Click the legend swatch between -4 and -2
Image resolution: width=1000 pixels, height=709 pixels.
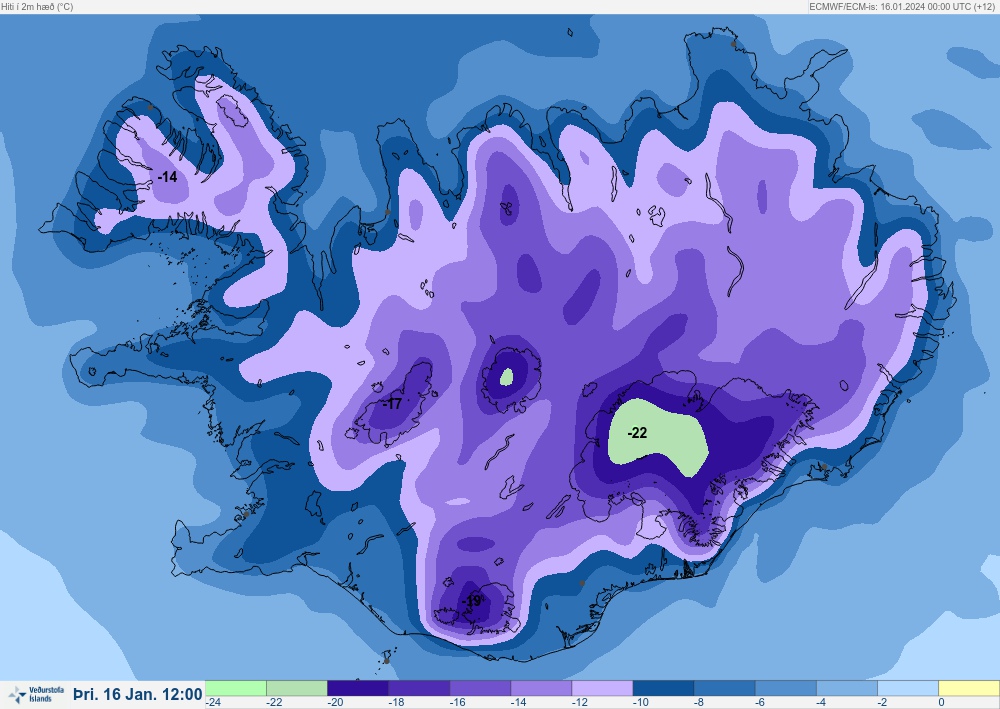847,688
